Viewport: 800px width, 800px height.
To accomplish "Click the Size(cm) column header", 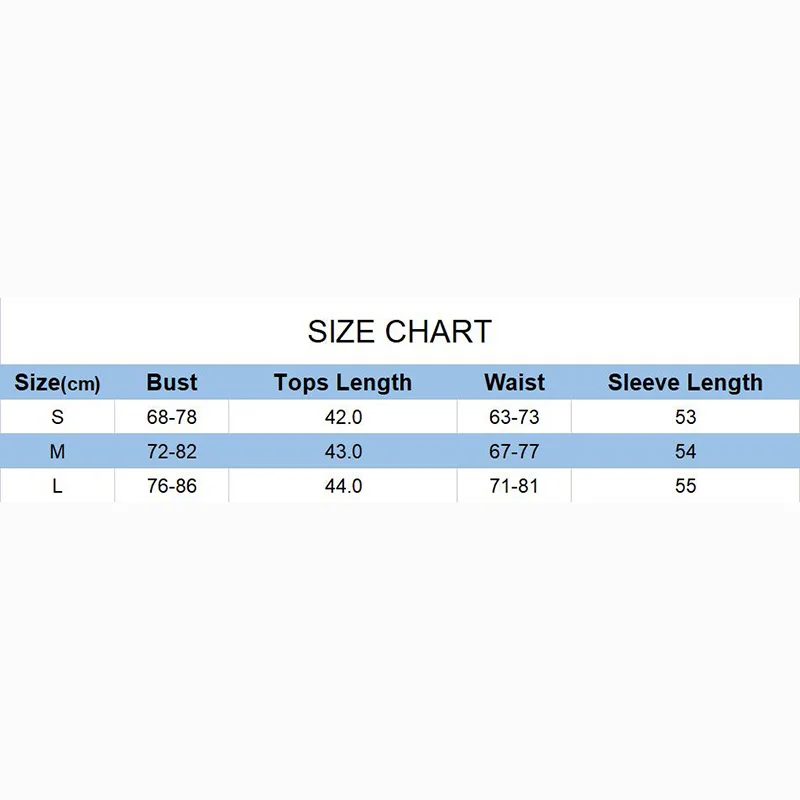I will (57, 383).
